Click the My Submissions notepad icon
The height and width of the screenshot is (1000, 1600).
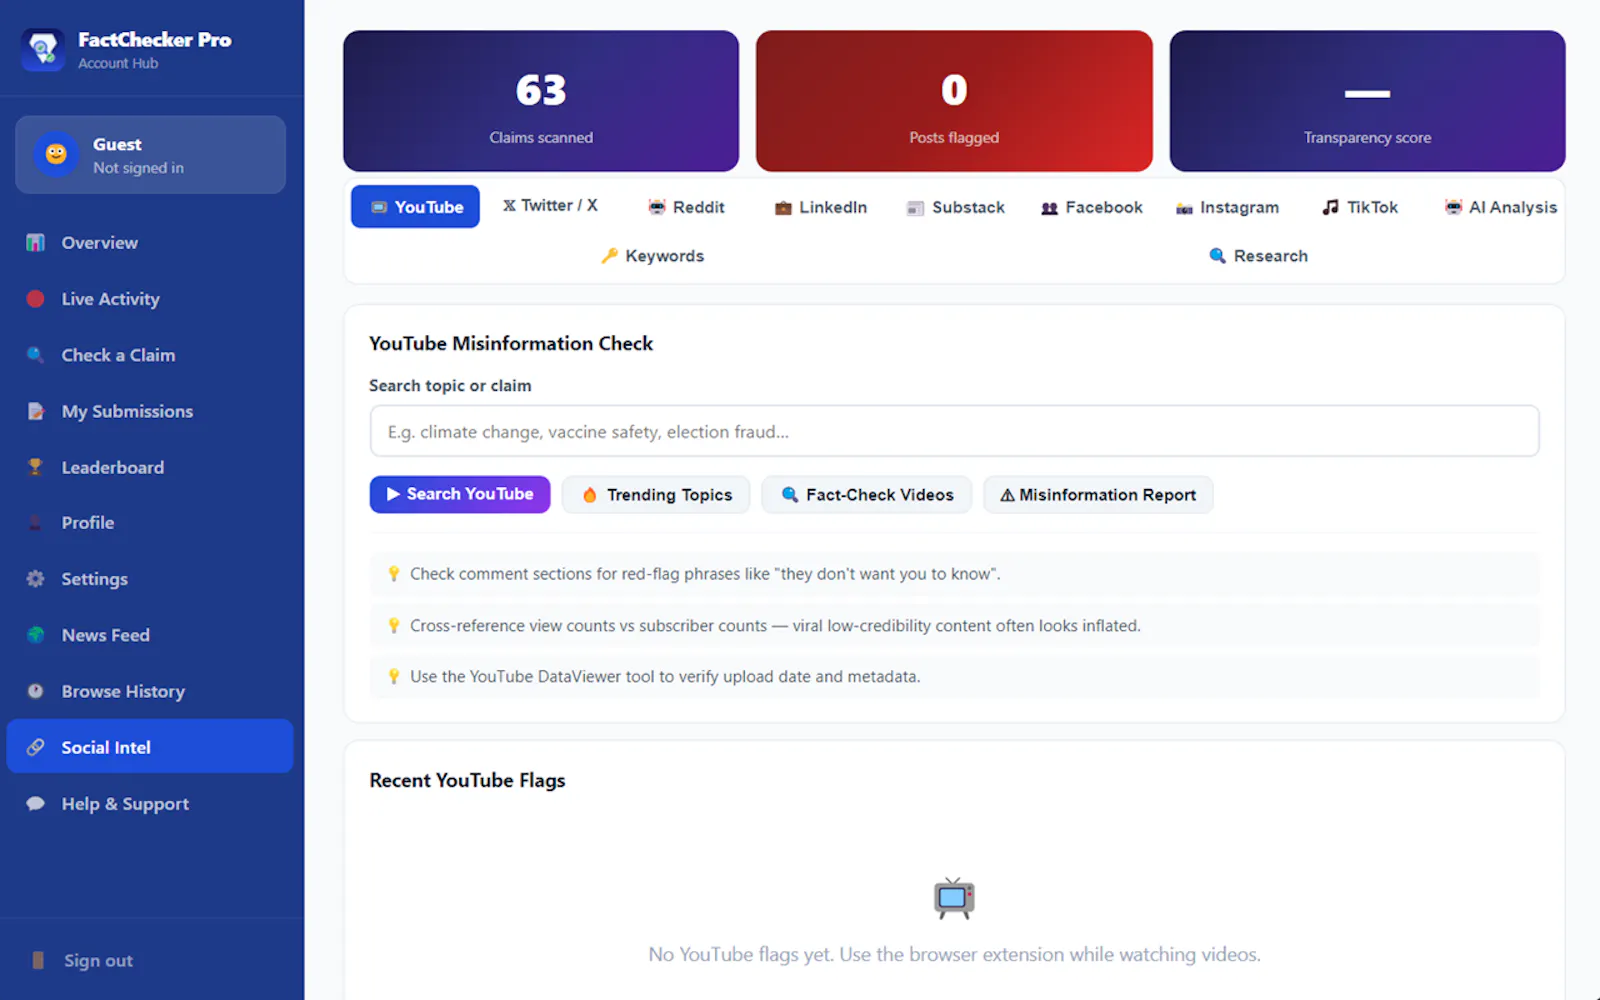[36, 411]
